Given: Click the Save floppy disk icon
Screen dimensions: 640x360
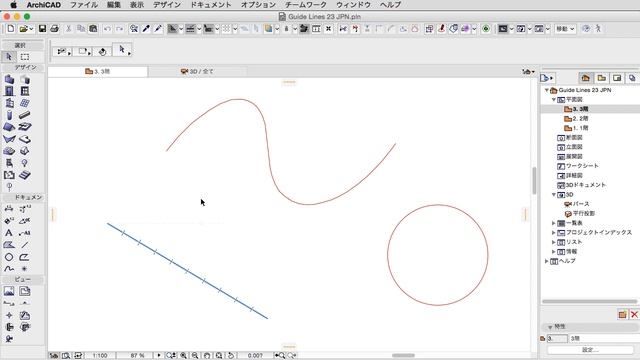Looking at the screenshot, I should pyautogui.click(x=42, y=29).
